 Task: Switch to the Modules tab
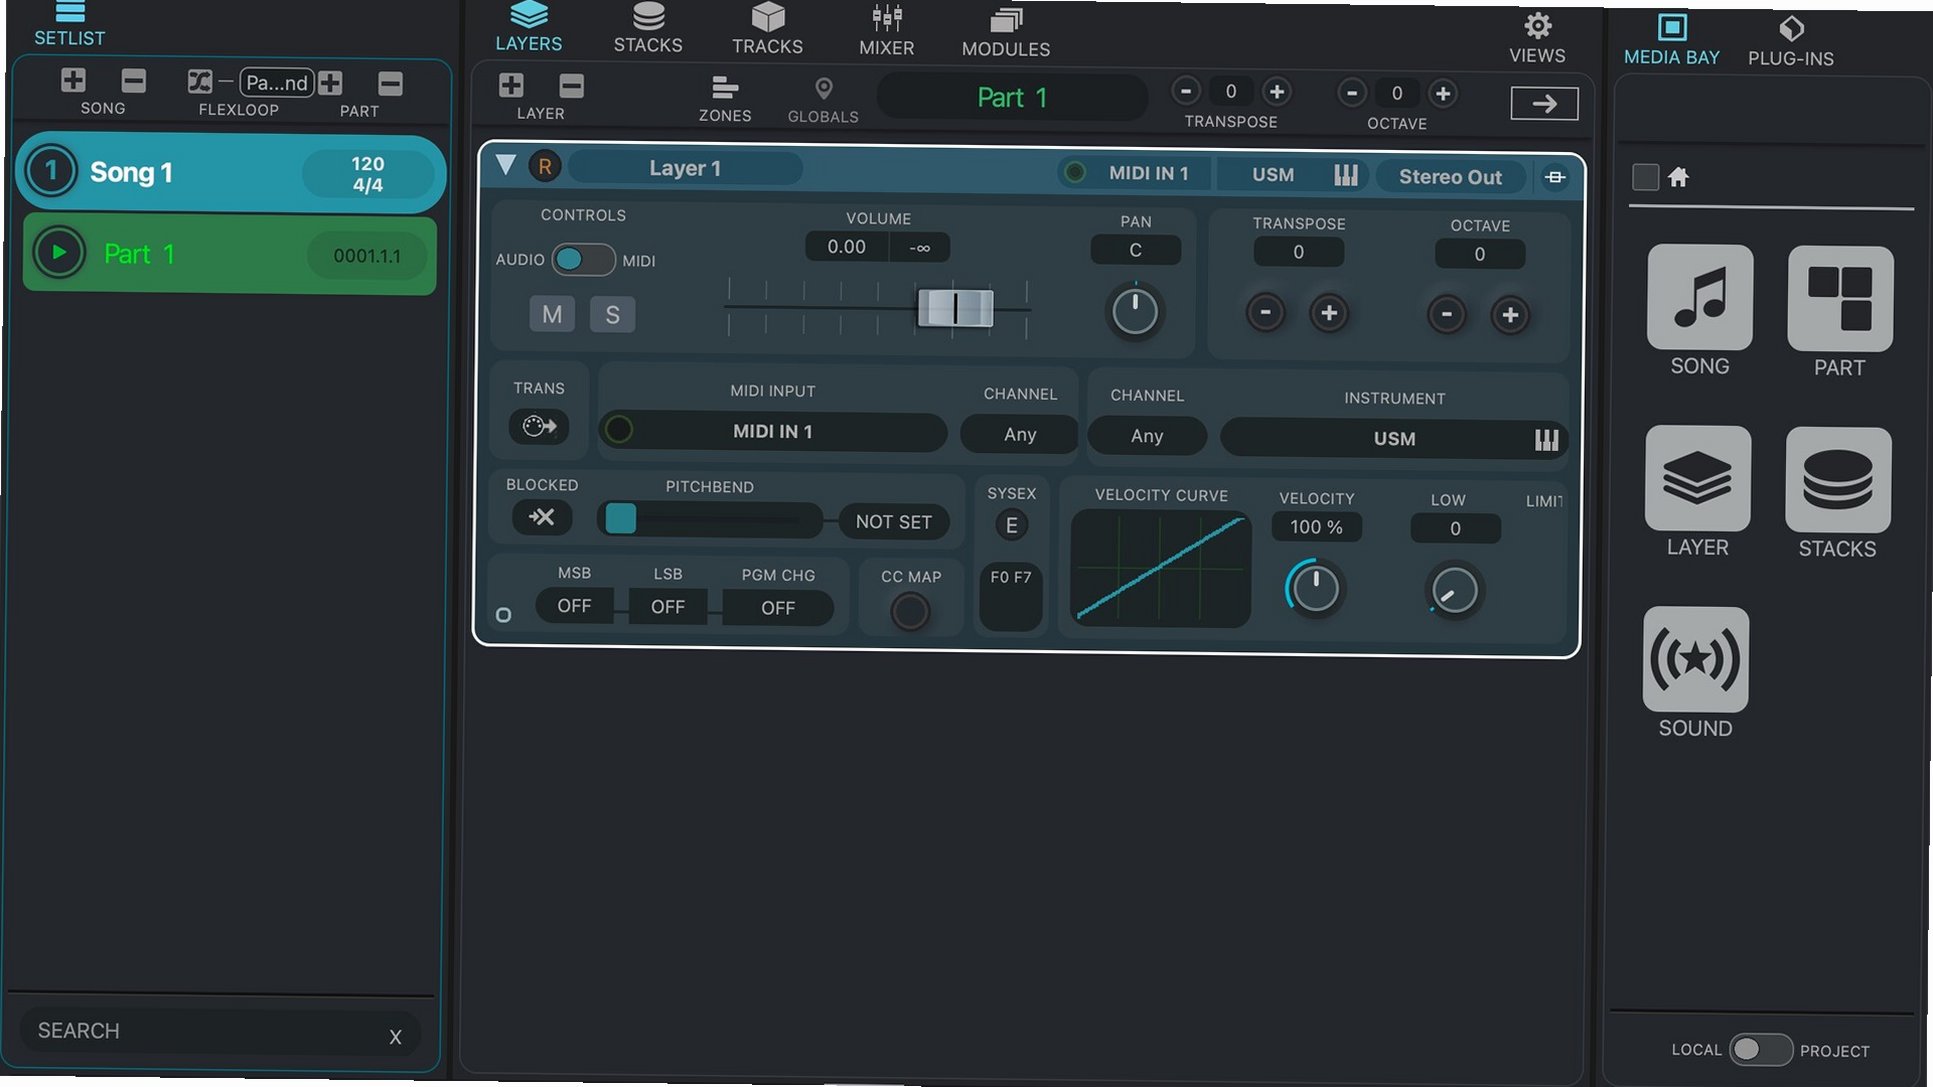pyautogui.click(x=1006, y=32)
